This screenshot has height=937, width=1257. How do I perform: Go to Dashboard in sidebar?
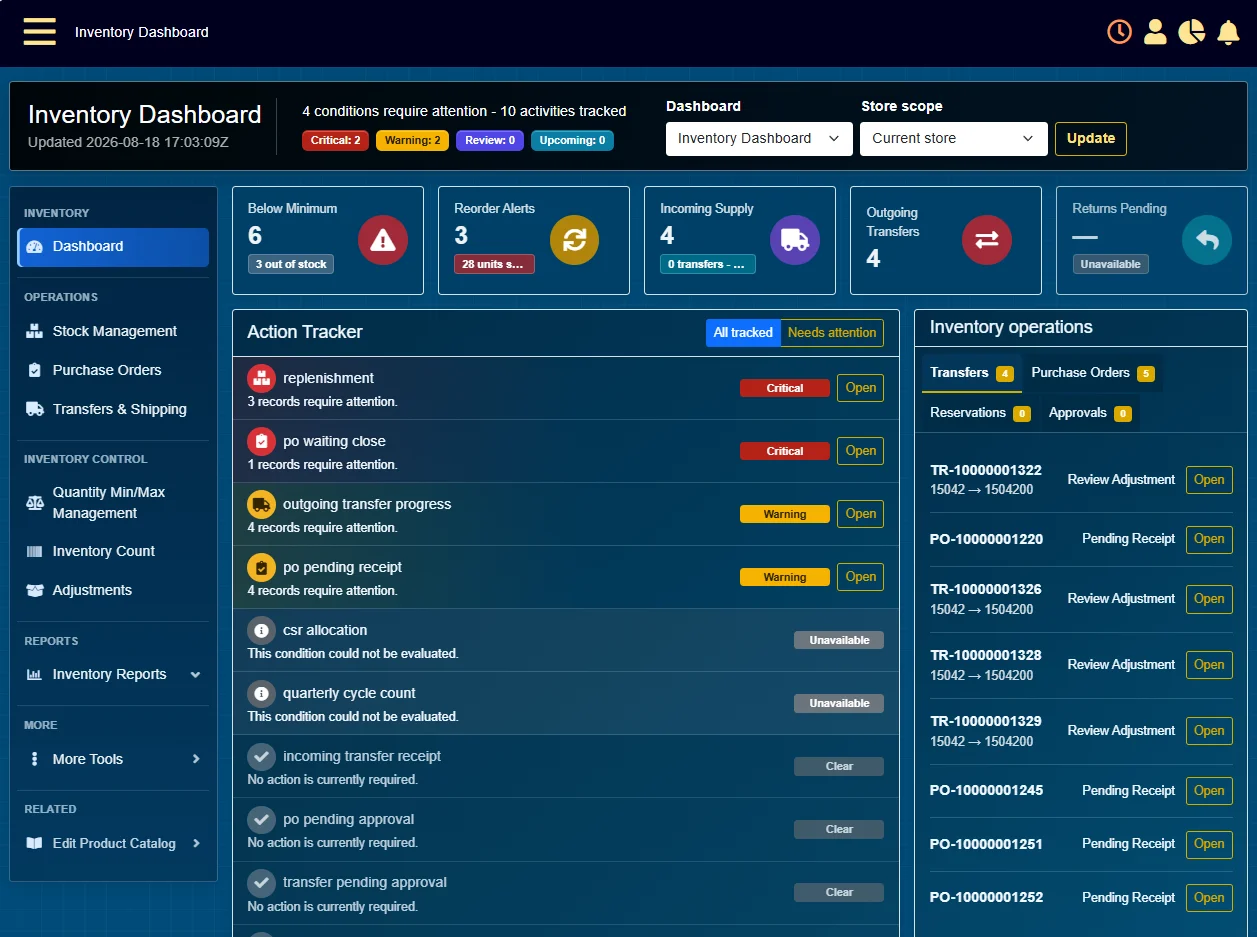[x=113, y=247]
